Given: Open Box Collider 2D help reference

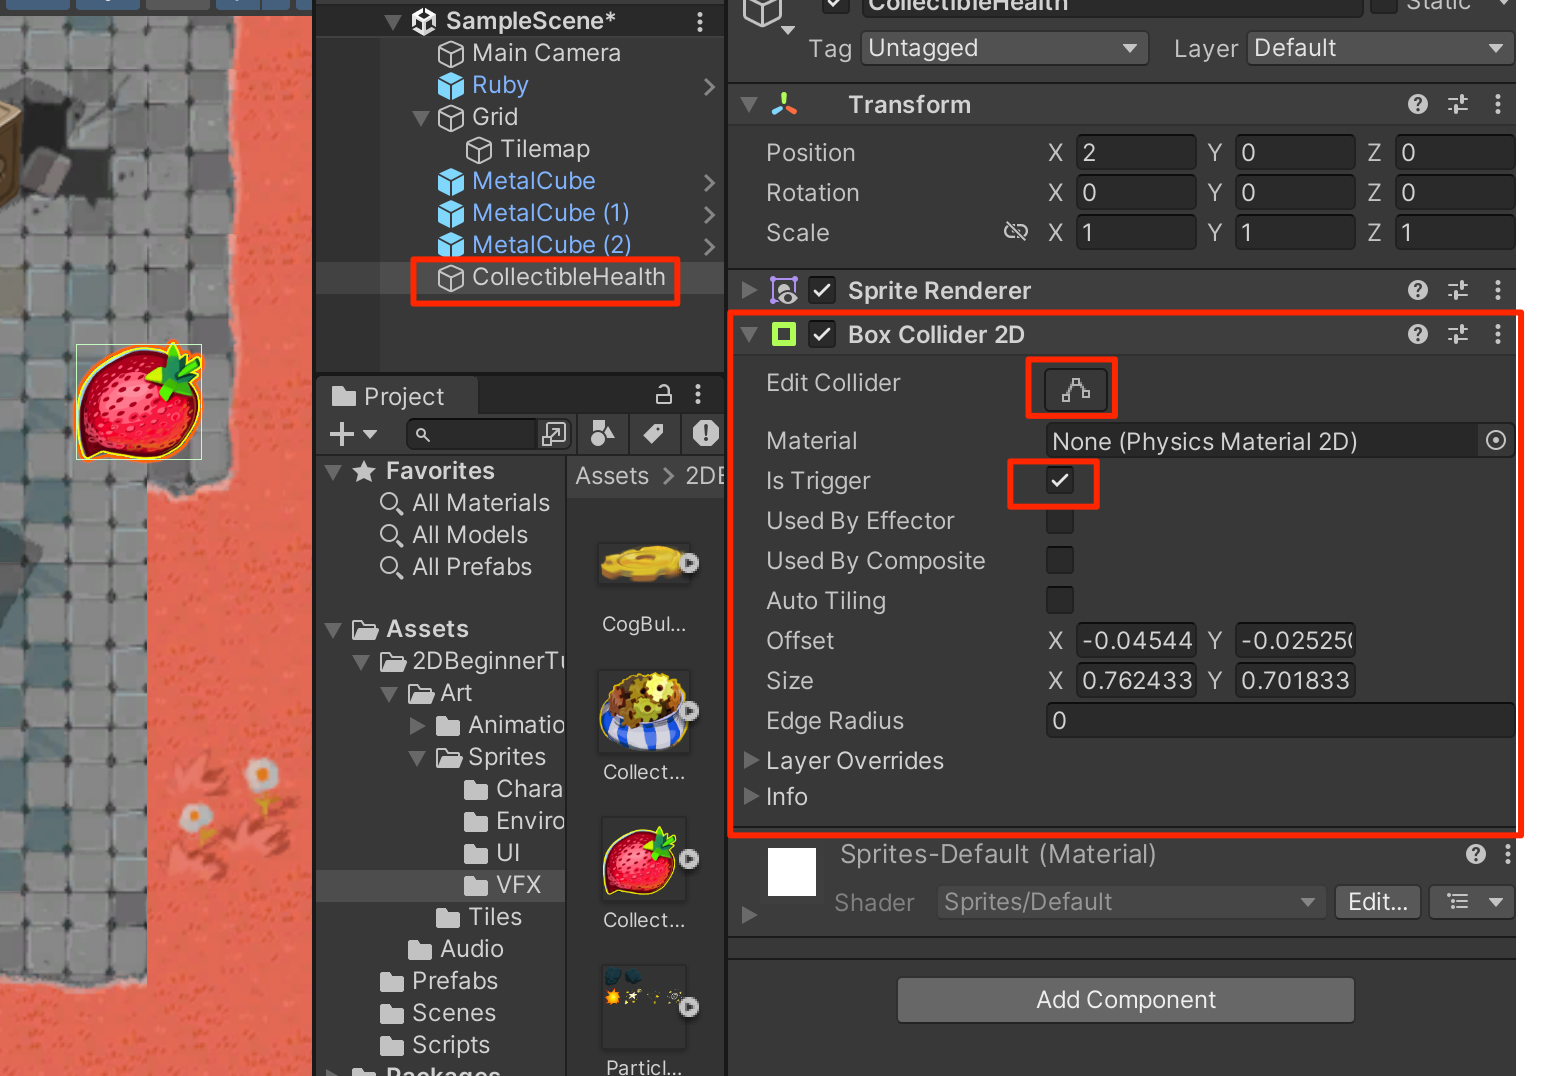Looking at the screenshot, I should (1417, 334).
